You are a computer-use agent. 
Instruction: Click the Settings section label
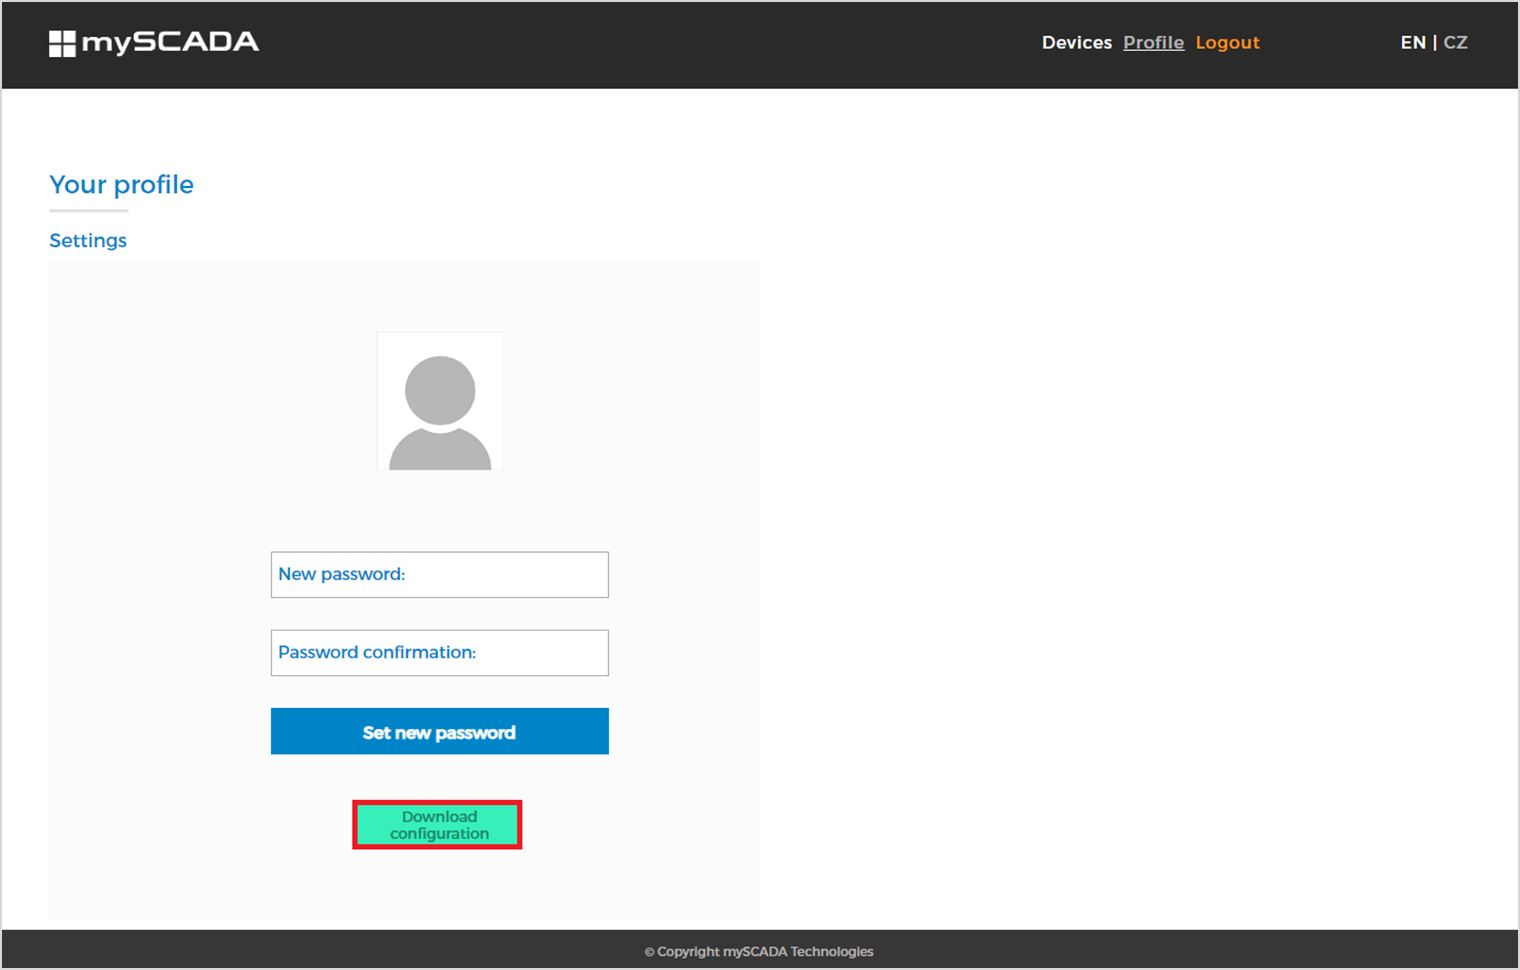pos(88,241)
